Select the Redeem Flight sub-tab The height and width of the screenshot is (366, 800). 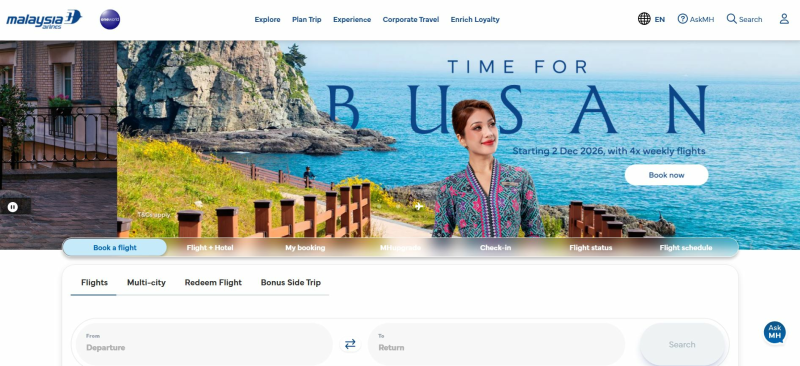213,282
